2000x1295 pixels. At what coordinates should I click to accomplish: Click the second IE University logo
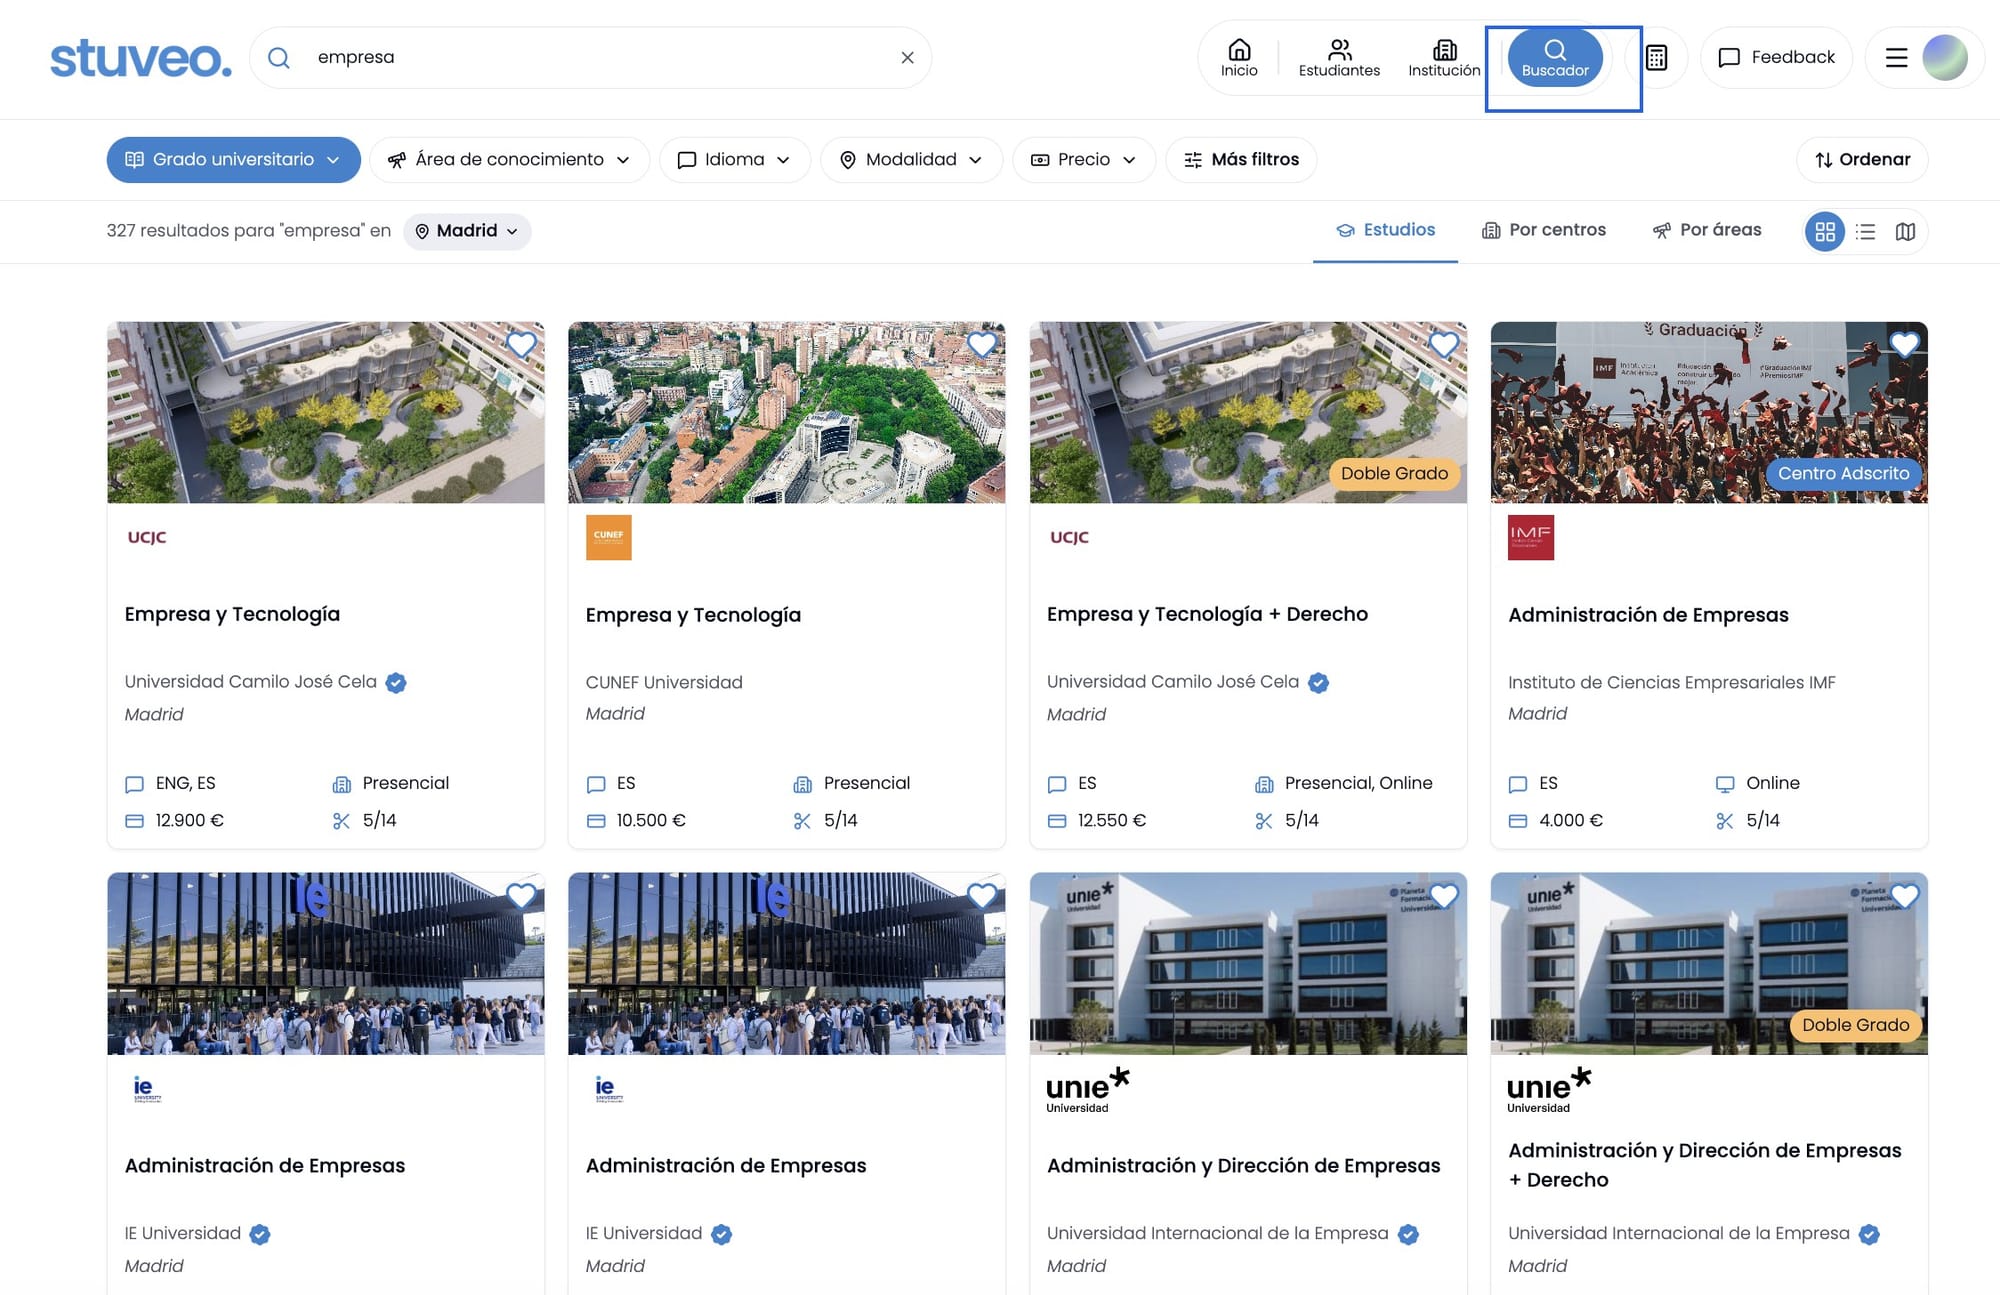pyautogui.click(x=608, y=1089)
